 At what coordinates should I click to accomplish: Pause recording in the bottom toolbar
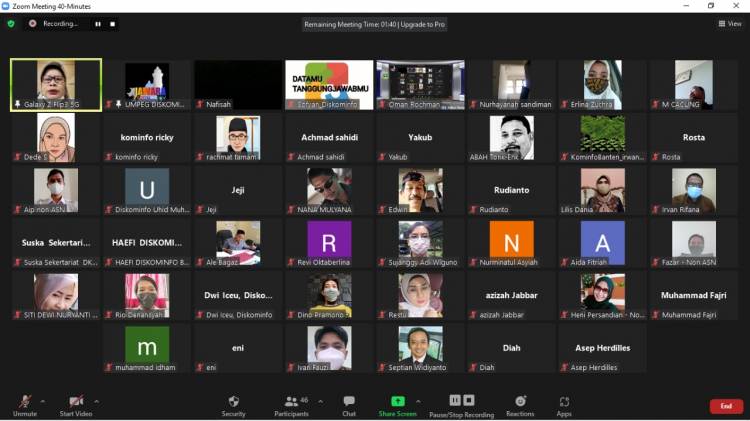tap(455, 400)
